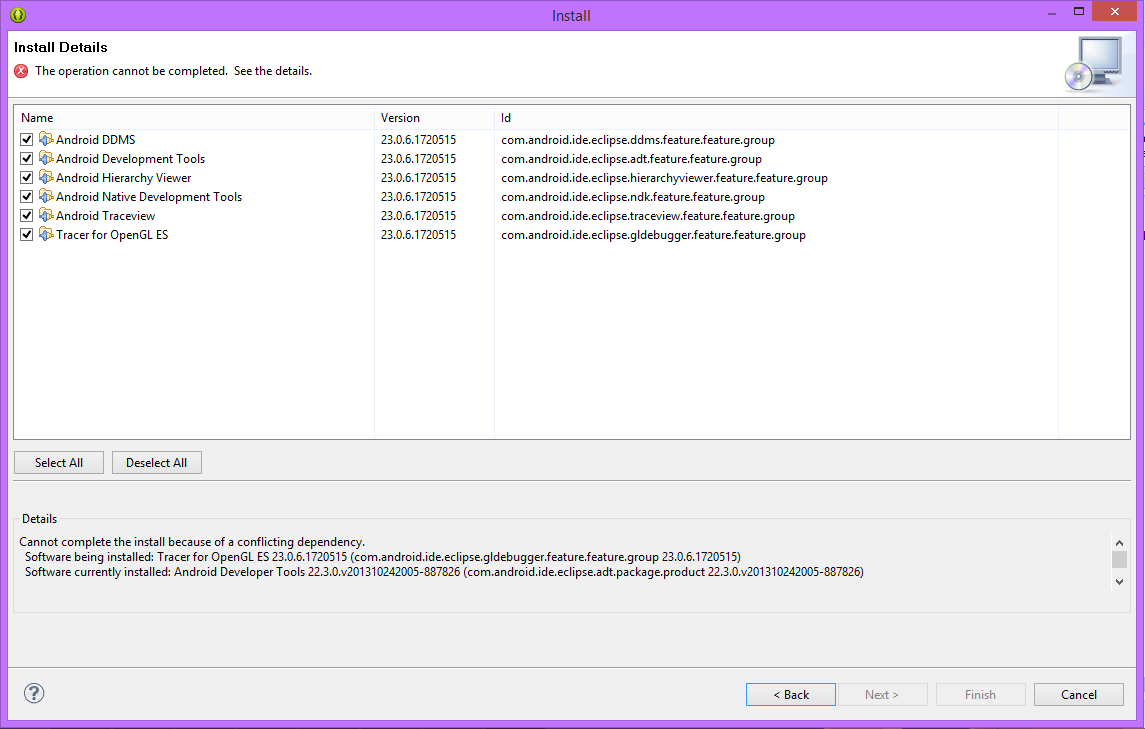Go back with the < Back button
Image resolution: width=1145 pixels, height=729 pixels.
(x=791, y=695)
